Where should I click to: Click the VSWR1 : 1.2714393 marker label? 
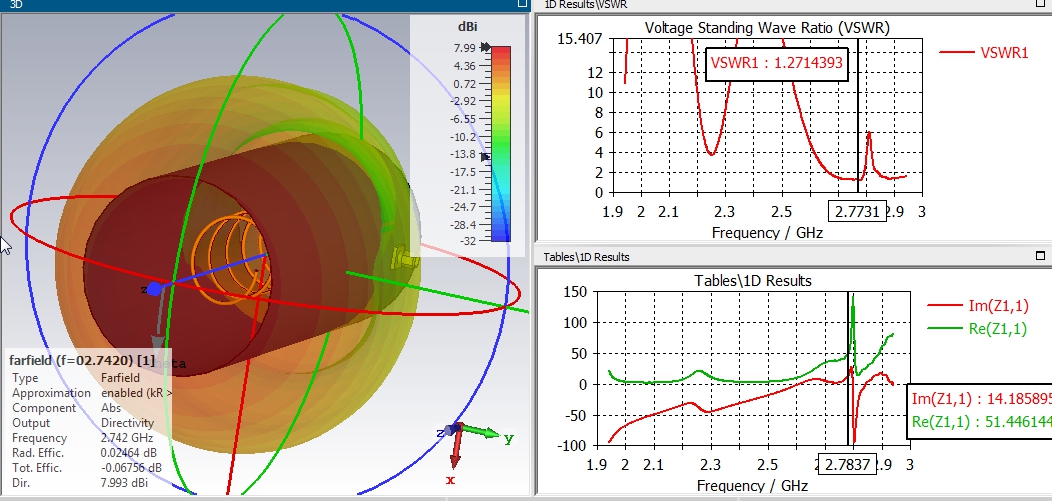click(777, 64)
